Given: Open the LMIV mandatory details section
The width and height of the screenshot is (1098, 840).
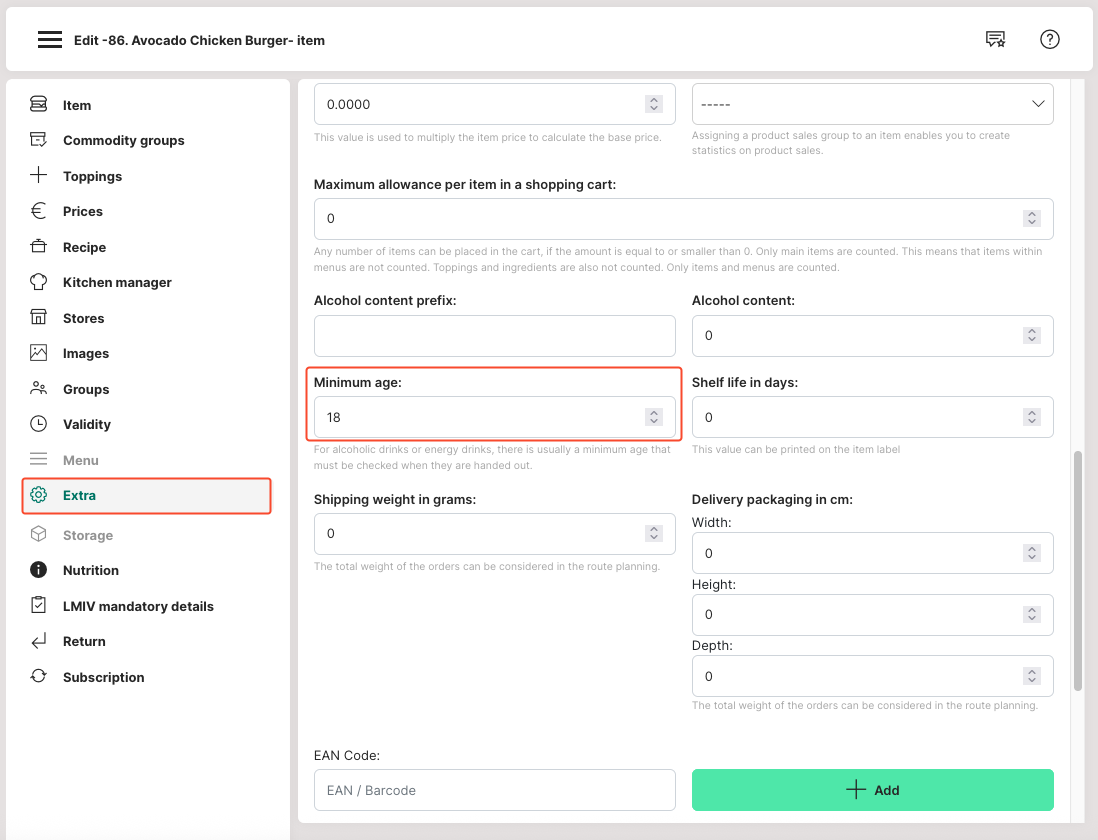Looking at the screenshot, I should [138, 606].
